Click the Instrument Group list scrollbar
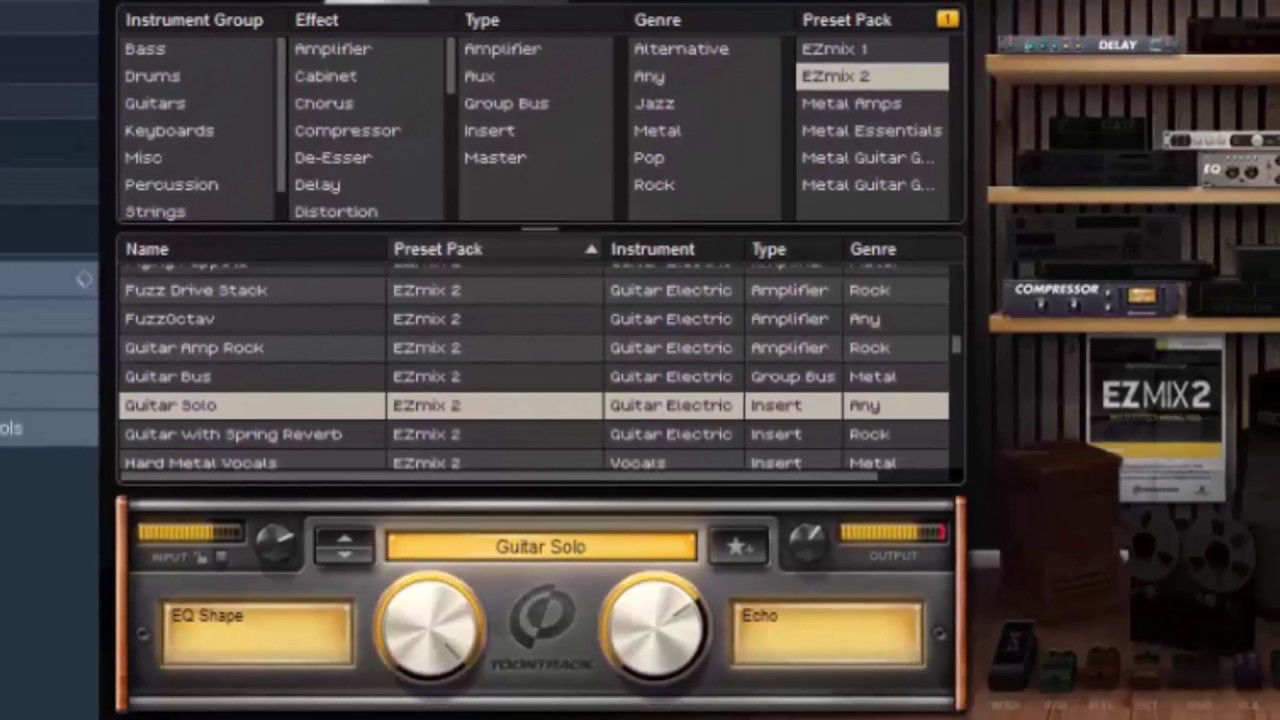The width and height of the screenshot is (1280, 720). (x=280, y=115)
